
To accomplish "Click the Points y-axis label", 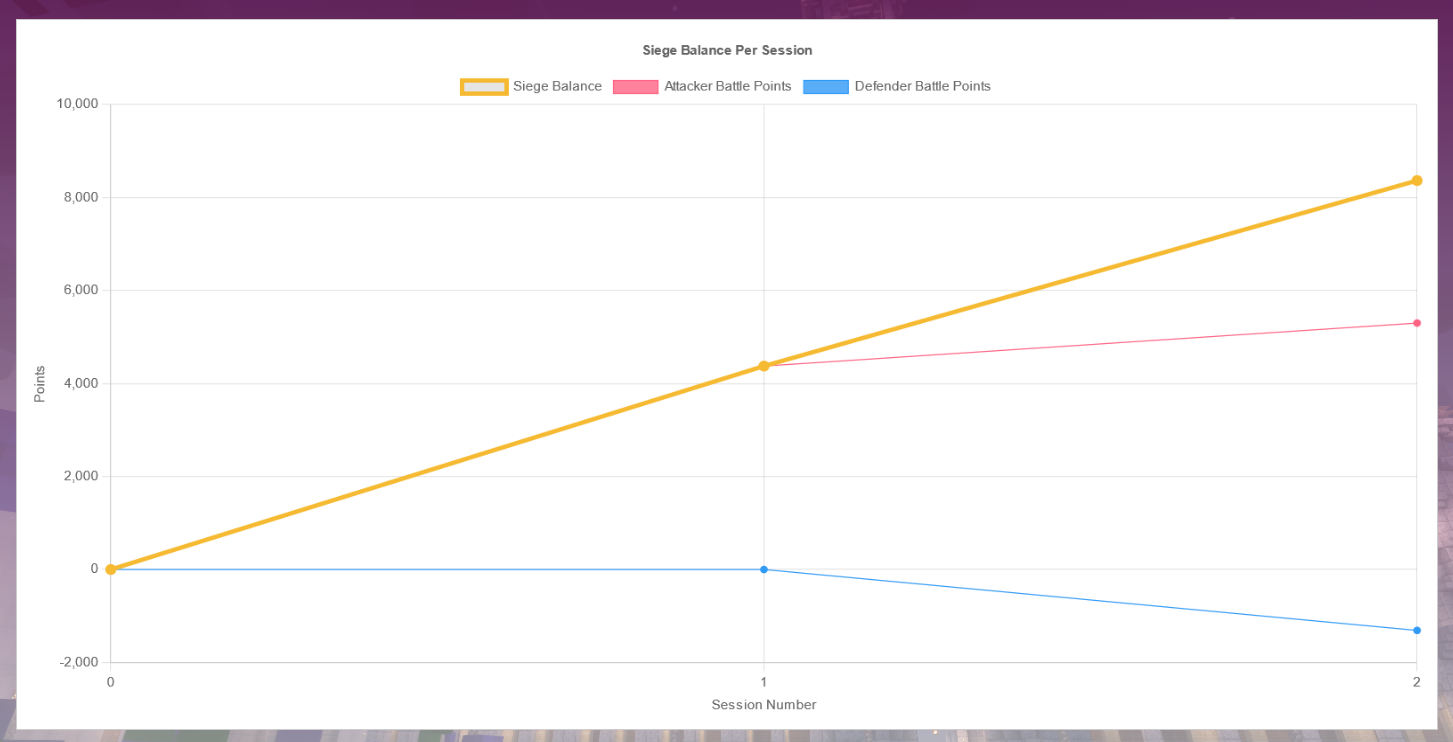I will coord(40,384).
